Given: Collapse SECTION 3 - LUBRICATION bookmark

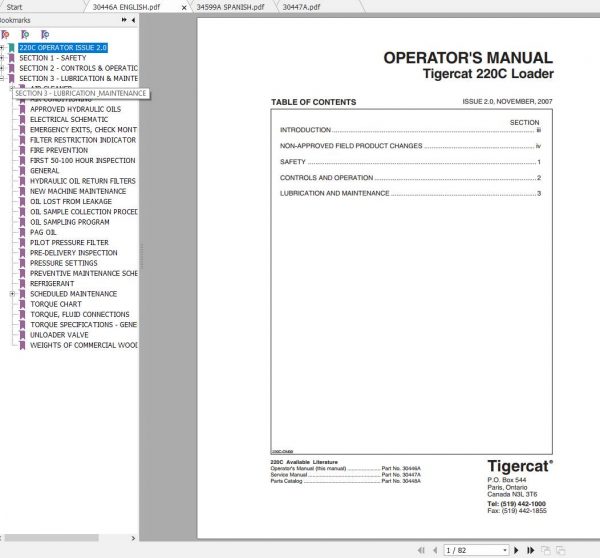Looking at the screenshot, I should tap(2, 78).
